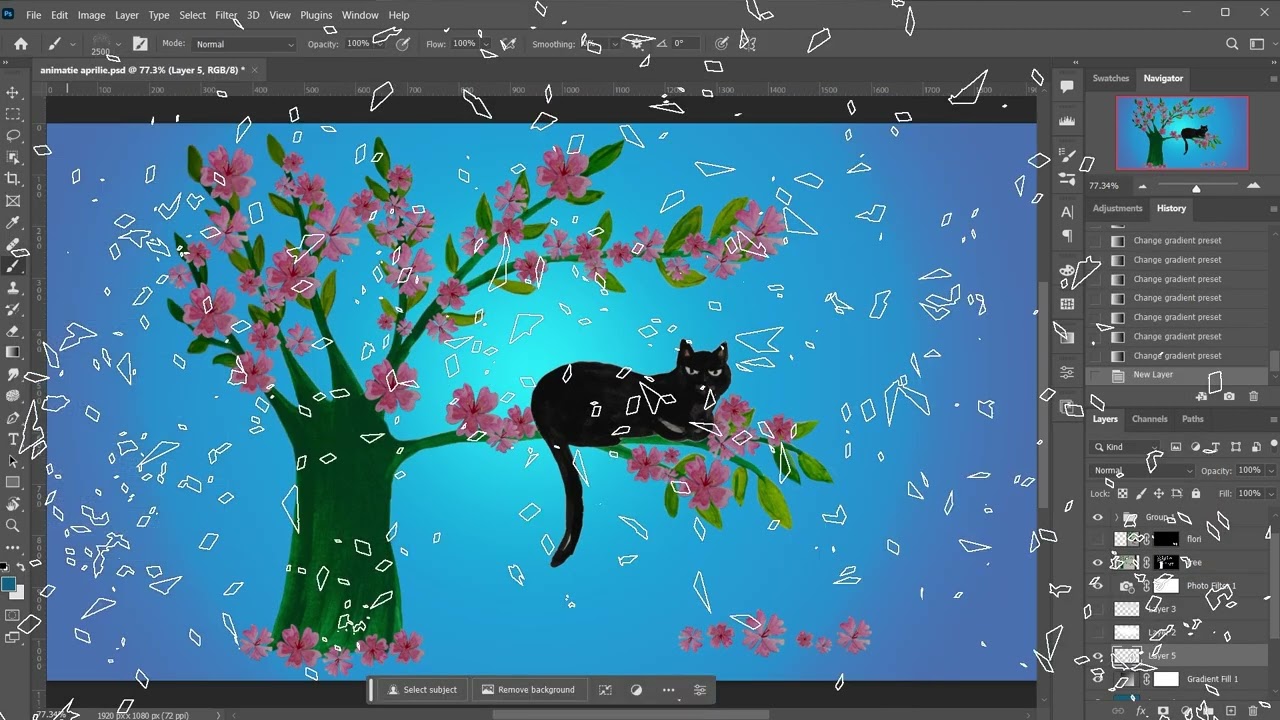The image size is (1280, 720).
Task: Select the Pen tool
Action: tap(13, 418)
